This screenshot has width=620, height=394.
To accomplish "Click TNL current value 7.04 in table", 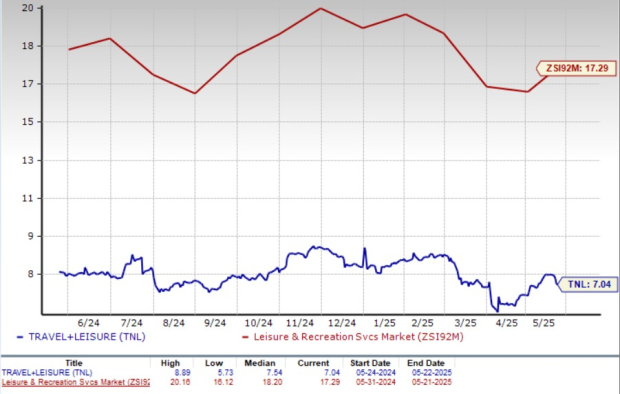I will [332, 373].
